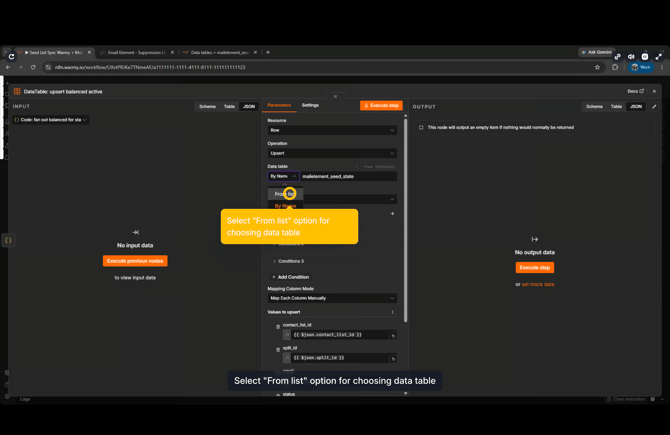Bookmark this page with the star icon

tap(597, 67)
